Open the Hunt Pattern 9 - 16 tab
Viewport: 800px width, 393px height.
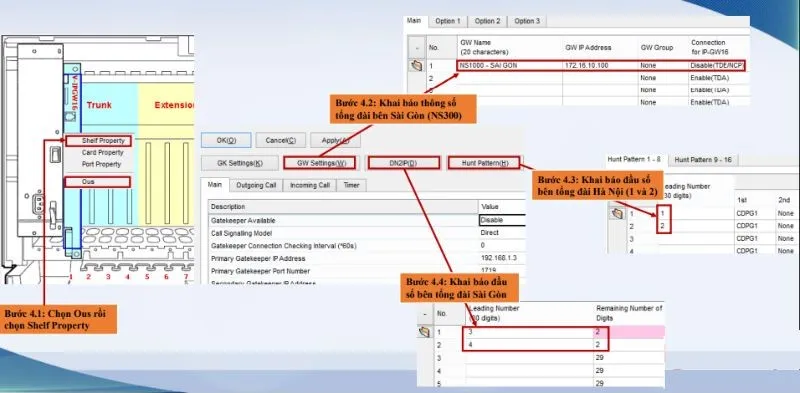coord(703,160)
